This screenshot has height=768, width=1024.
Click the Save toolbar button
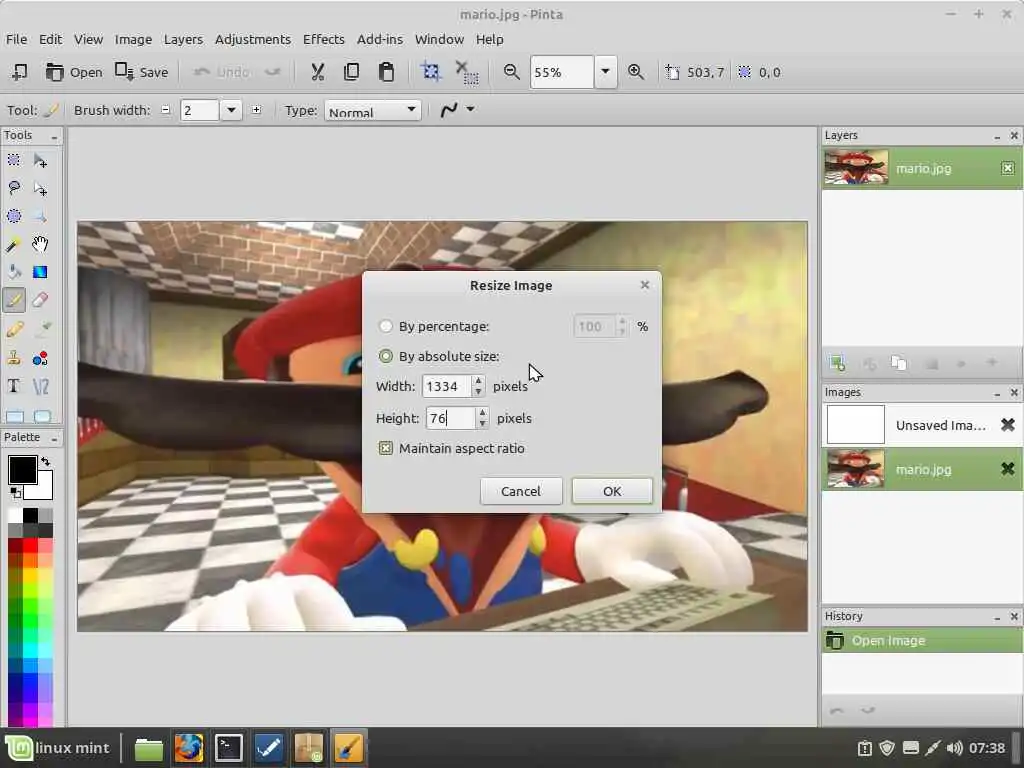[x=142, y=72]
